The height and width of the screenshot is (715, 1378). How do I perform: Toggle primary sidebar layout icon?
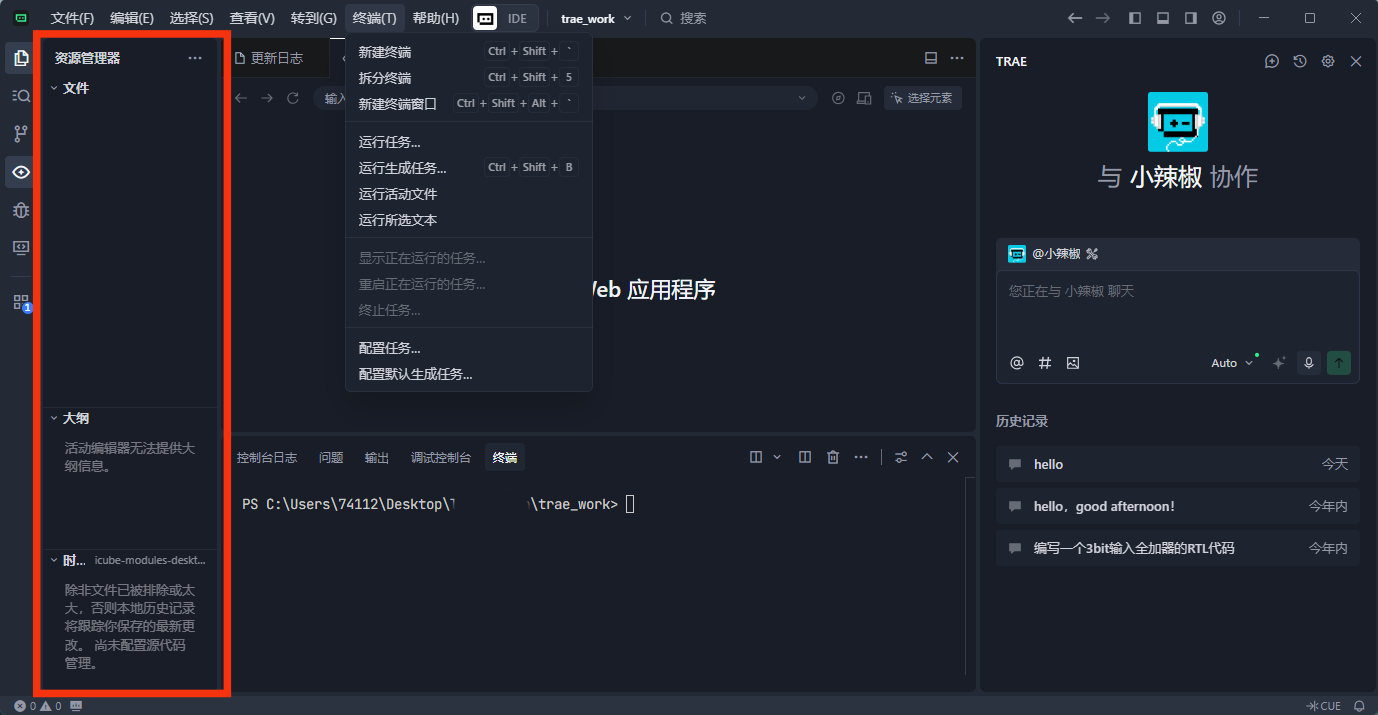tap(1135, 18)
